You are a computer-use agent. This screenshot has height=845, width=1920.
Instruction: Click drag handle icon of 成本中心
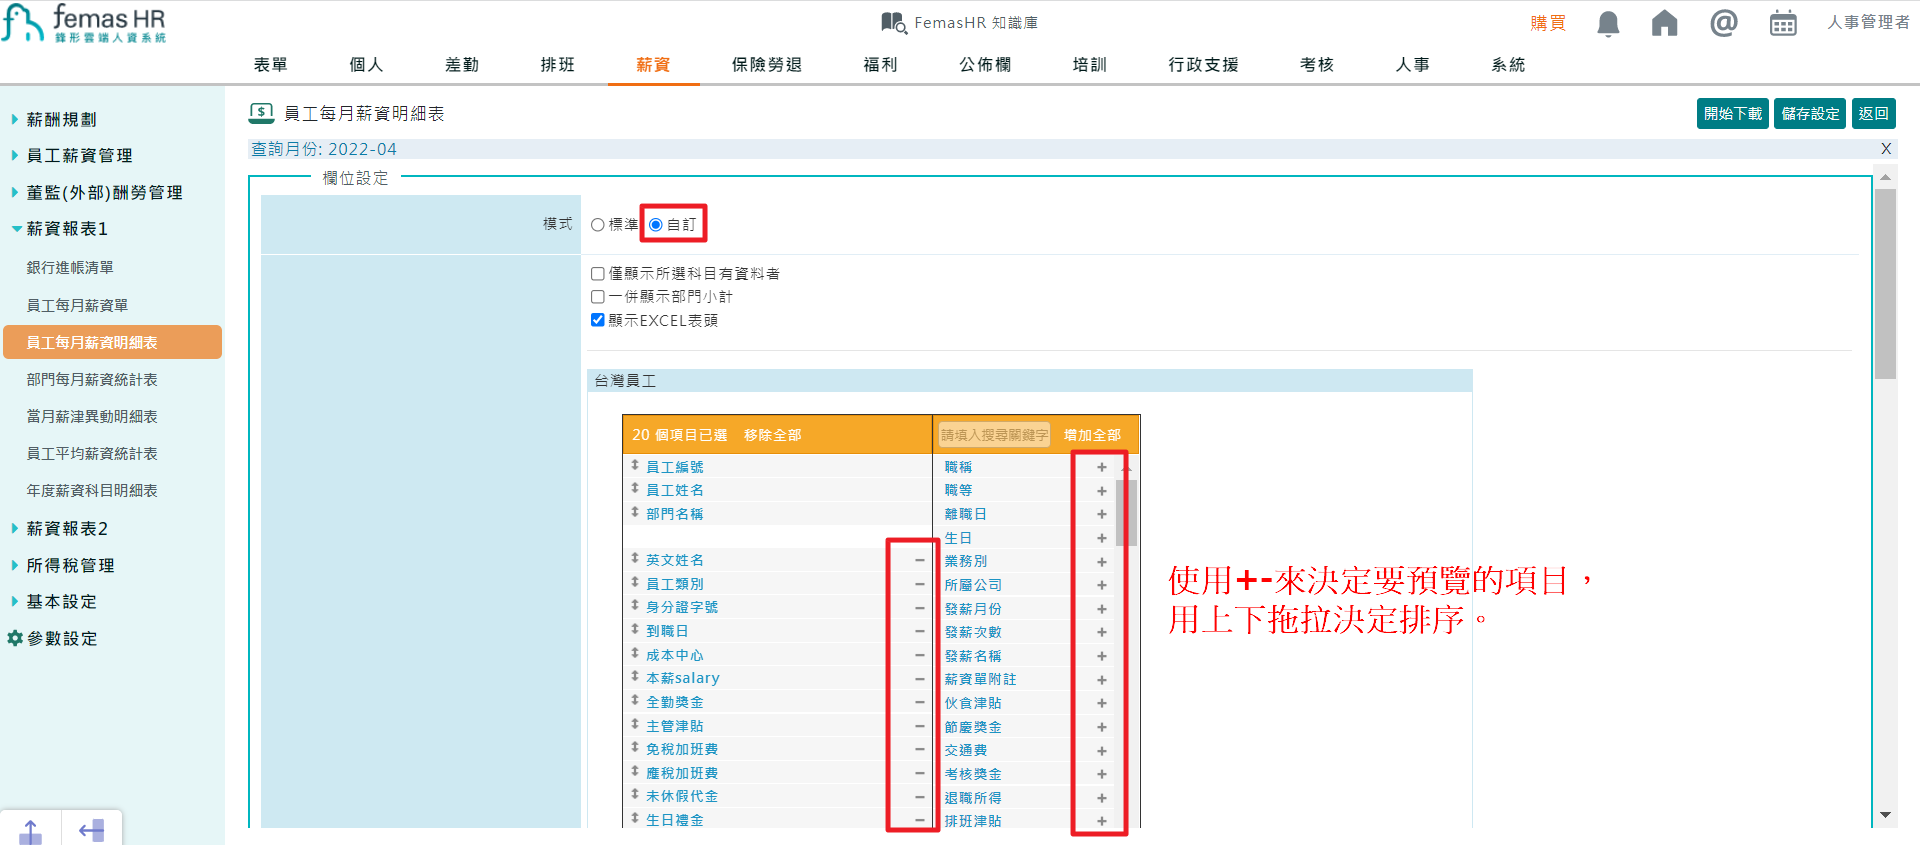(635, 653)
